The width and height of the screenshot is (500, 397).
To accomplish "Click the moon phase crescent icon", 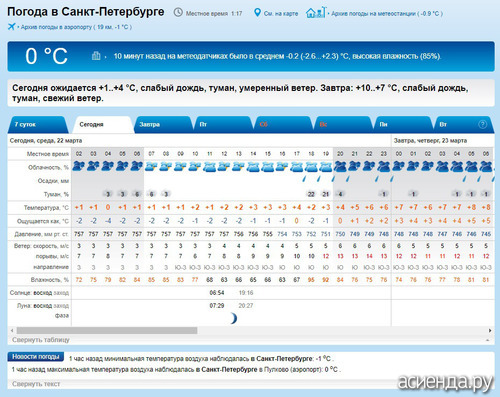I will (234, 318).
